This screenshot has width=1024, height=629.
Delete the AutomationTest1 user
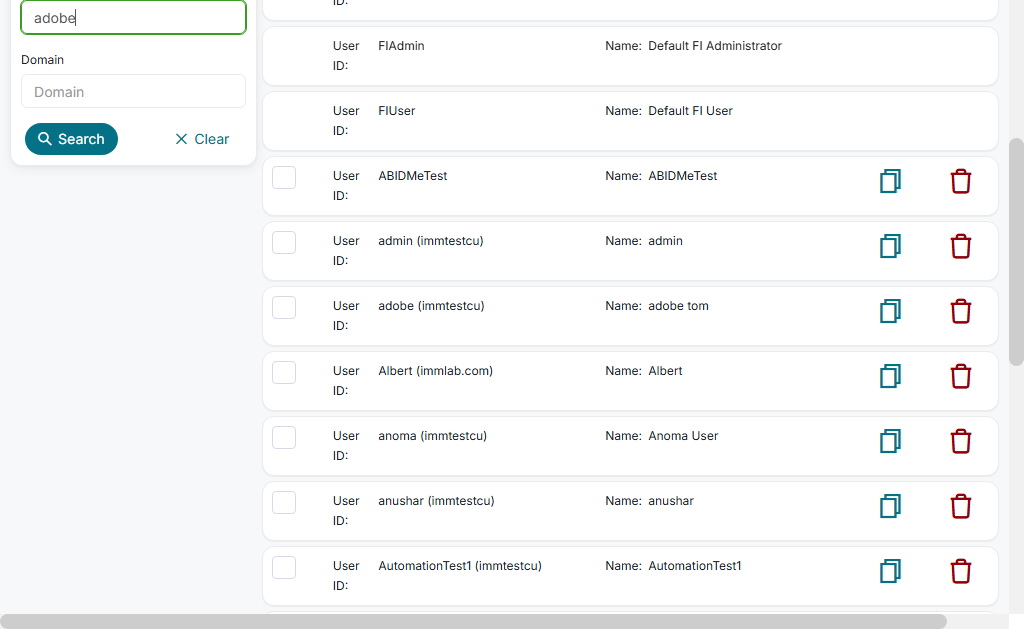[960, 571]
